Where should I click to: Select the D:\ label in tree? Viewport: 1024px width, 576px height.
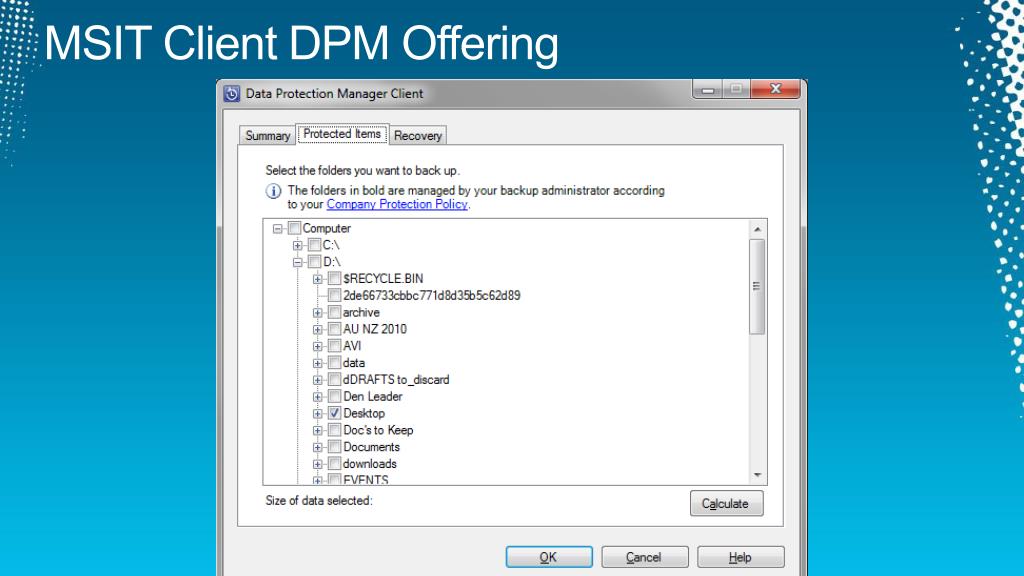tap(332, 262)
